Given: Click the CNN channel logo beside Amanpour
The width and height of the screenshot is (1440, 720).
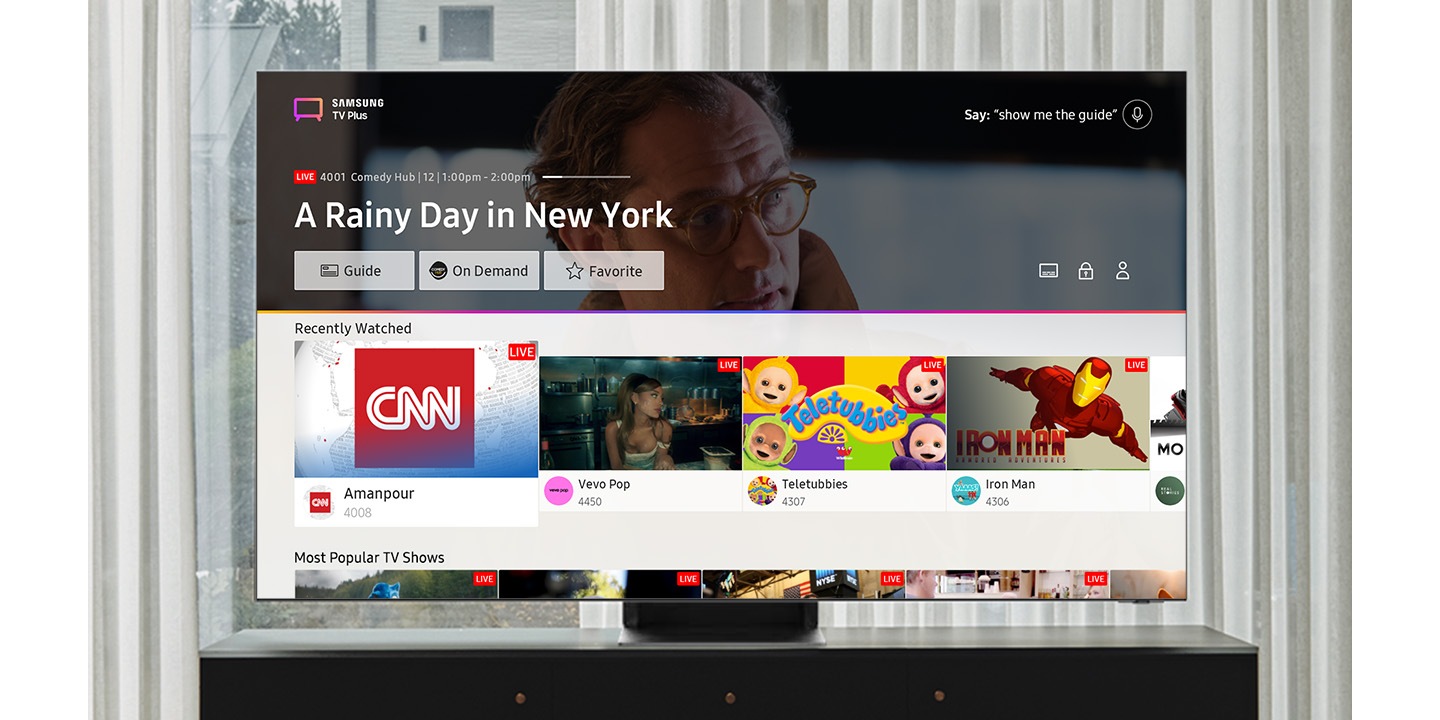Looking at the screenshot, I should click(x=319, y=502).
